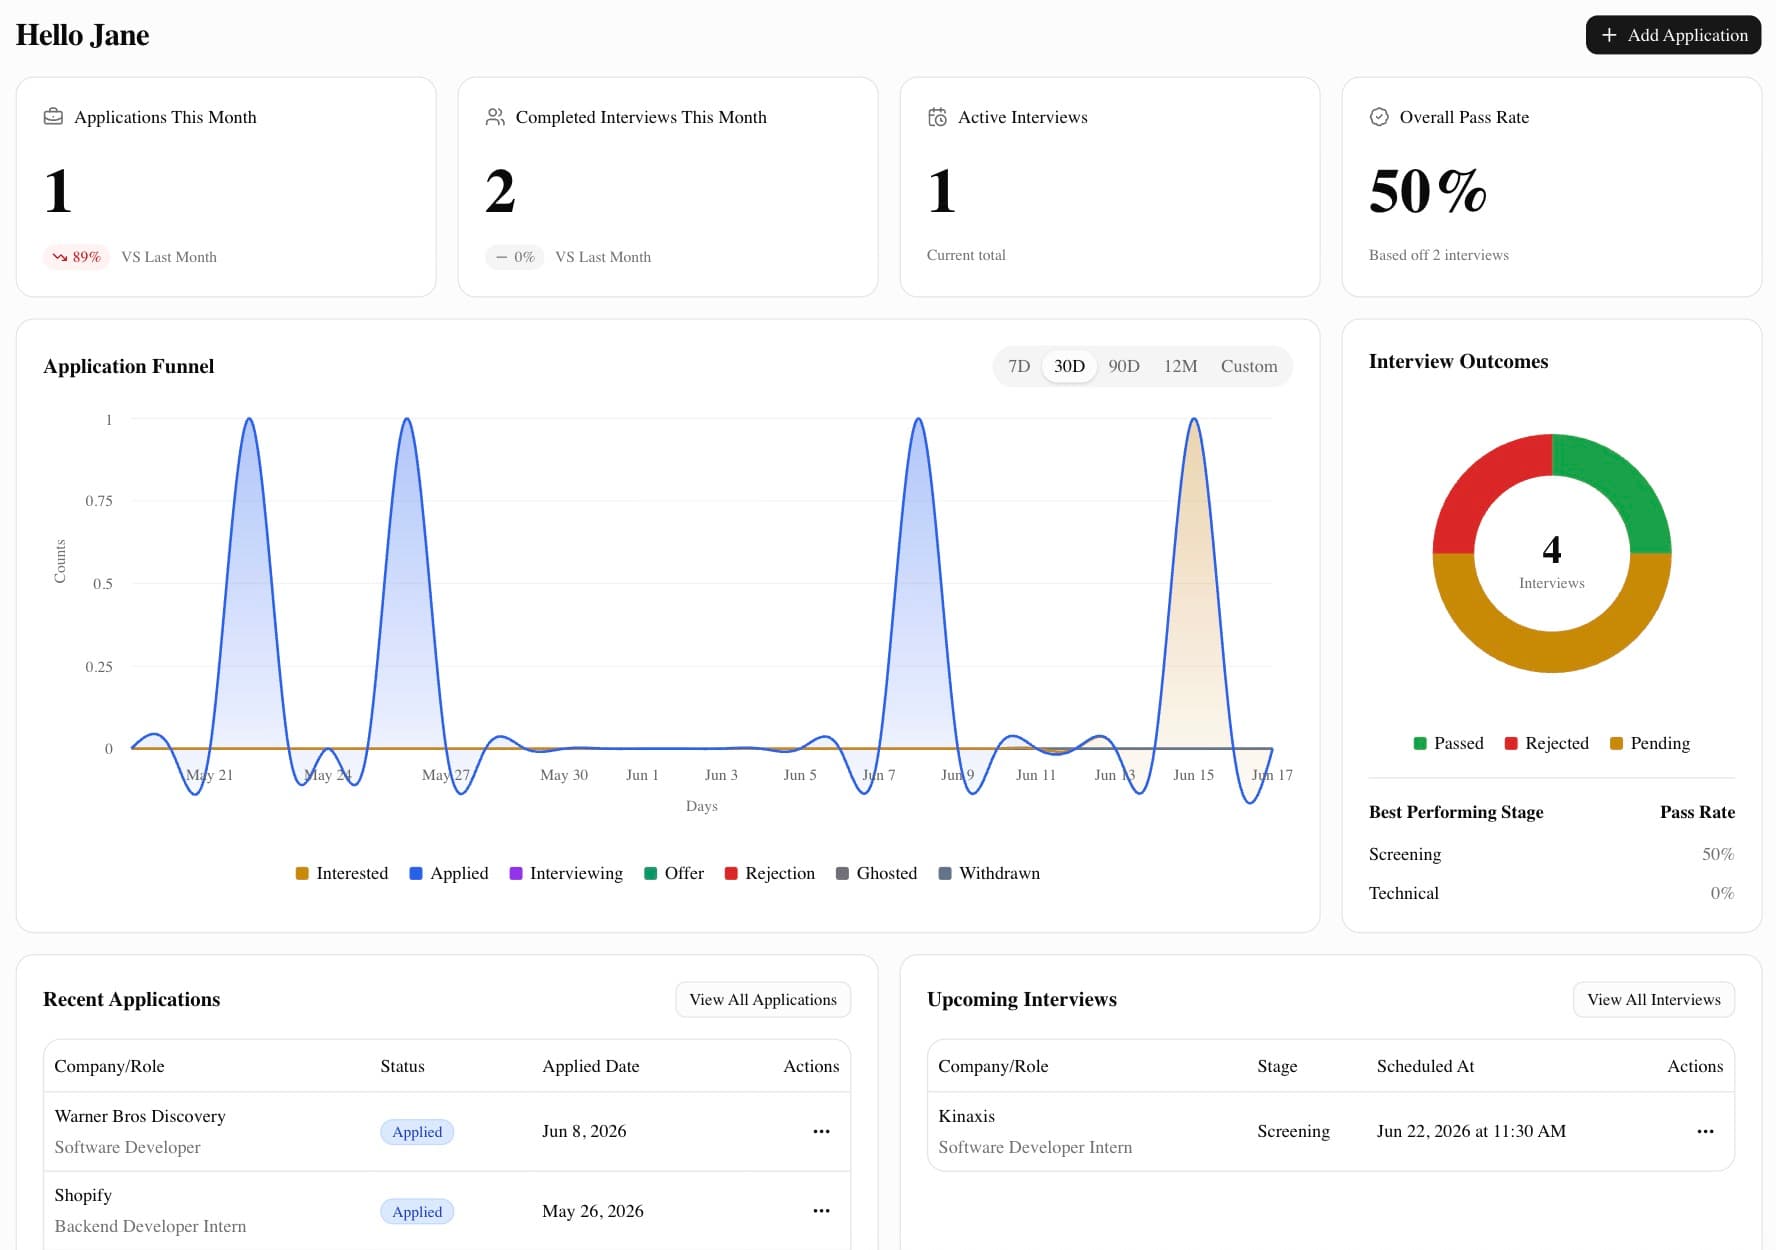Click the downward trend 89% badge

tap(76, 257)
